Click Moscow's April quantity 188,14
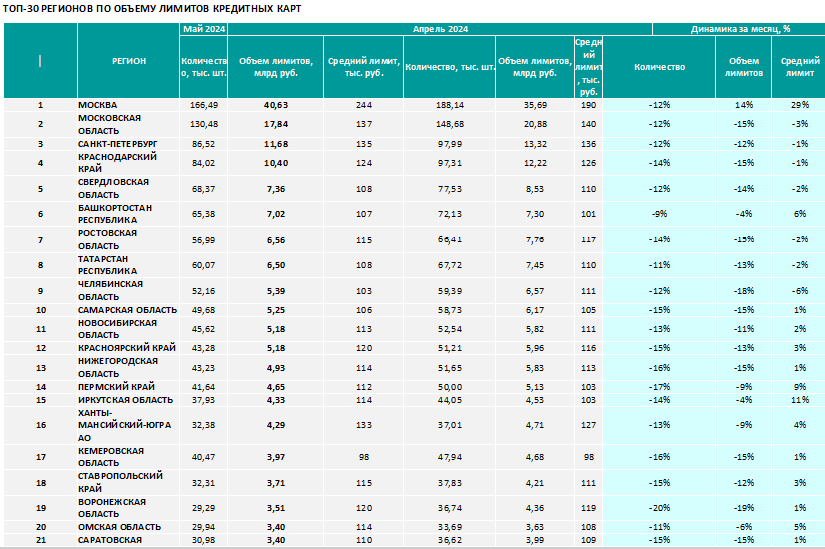The width and height of the screenshot is (825, 549). click(x=450, y=105)
